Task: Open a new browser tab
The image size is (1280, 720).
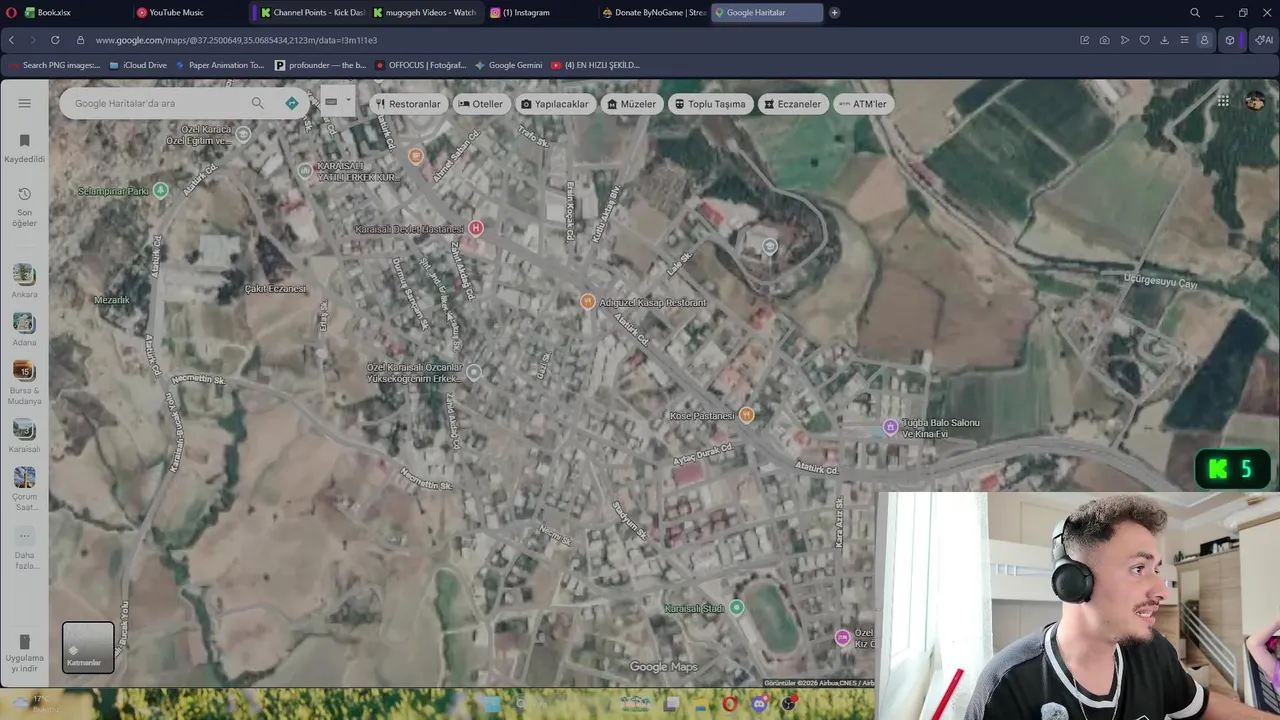Action: click(834, 13)
